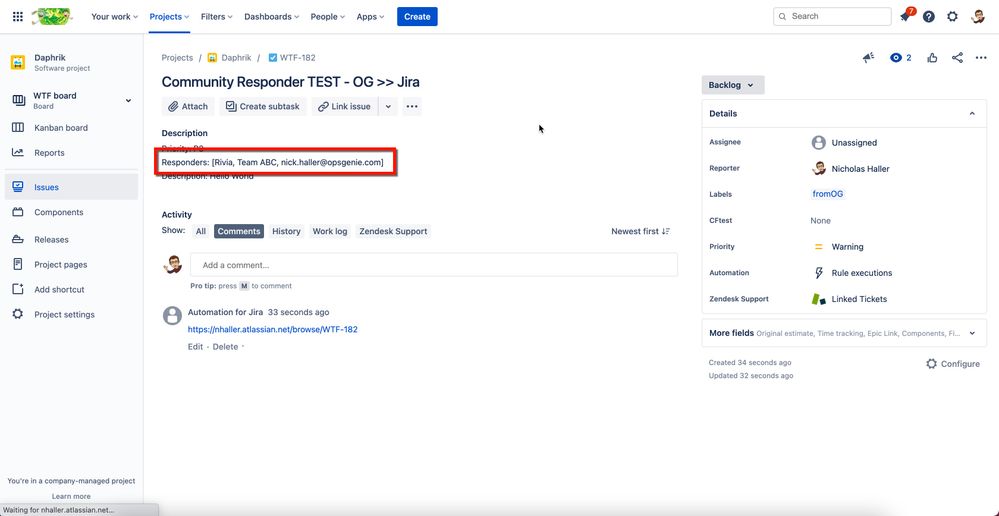
Task: Open the Apps menu
Action: [370, 17]
